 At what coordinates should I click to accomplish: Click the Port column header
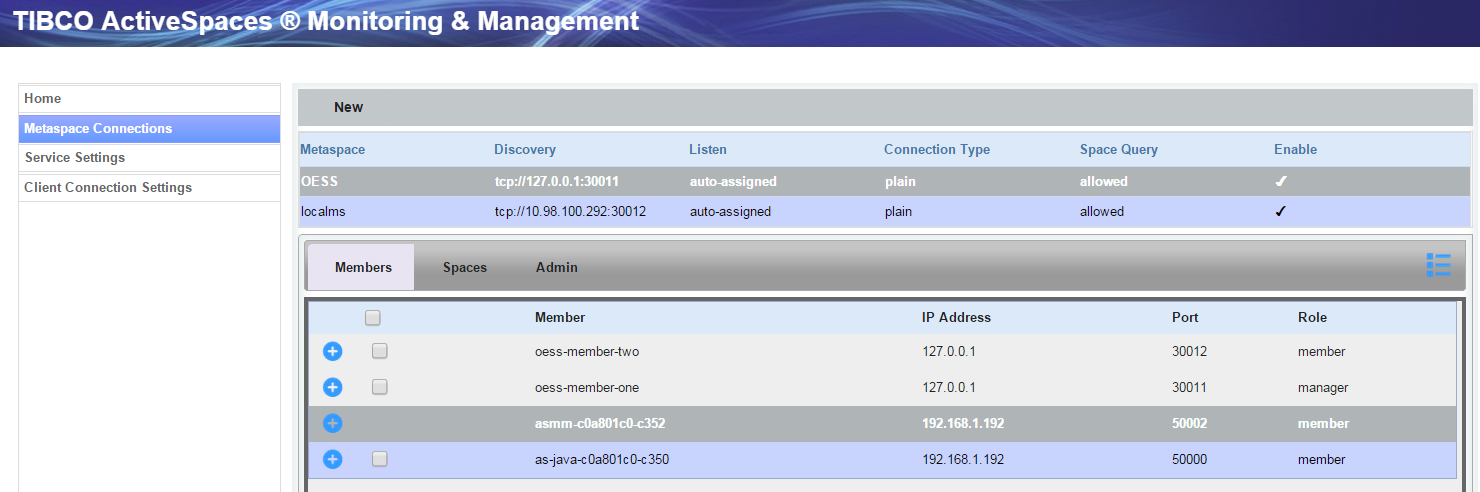coord(1185,317)
